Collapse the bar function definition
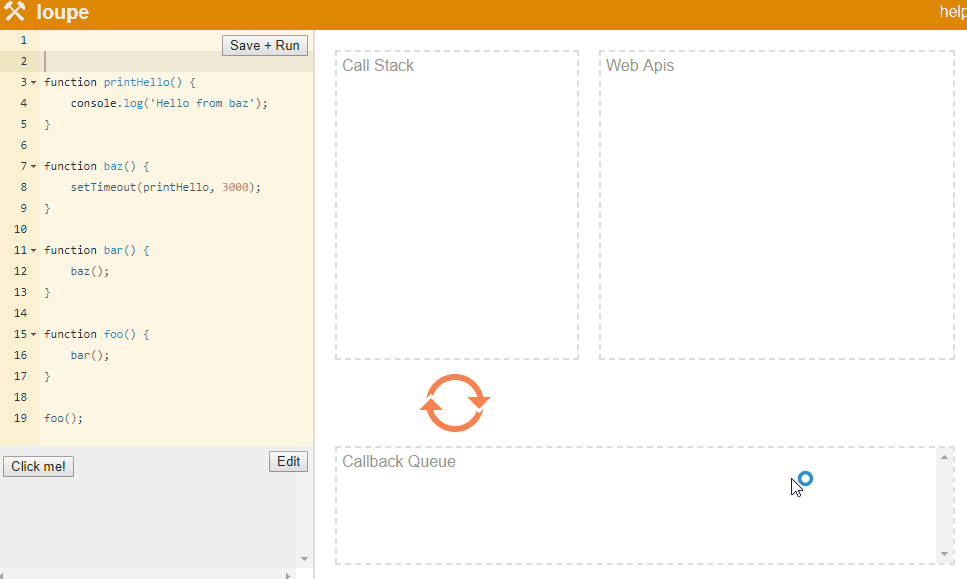967x579 pixels. [32, 250]
